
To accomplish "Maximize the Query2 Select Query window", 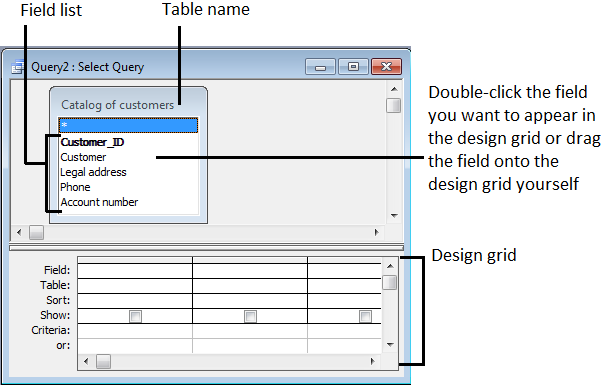I will 353,67.
